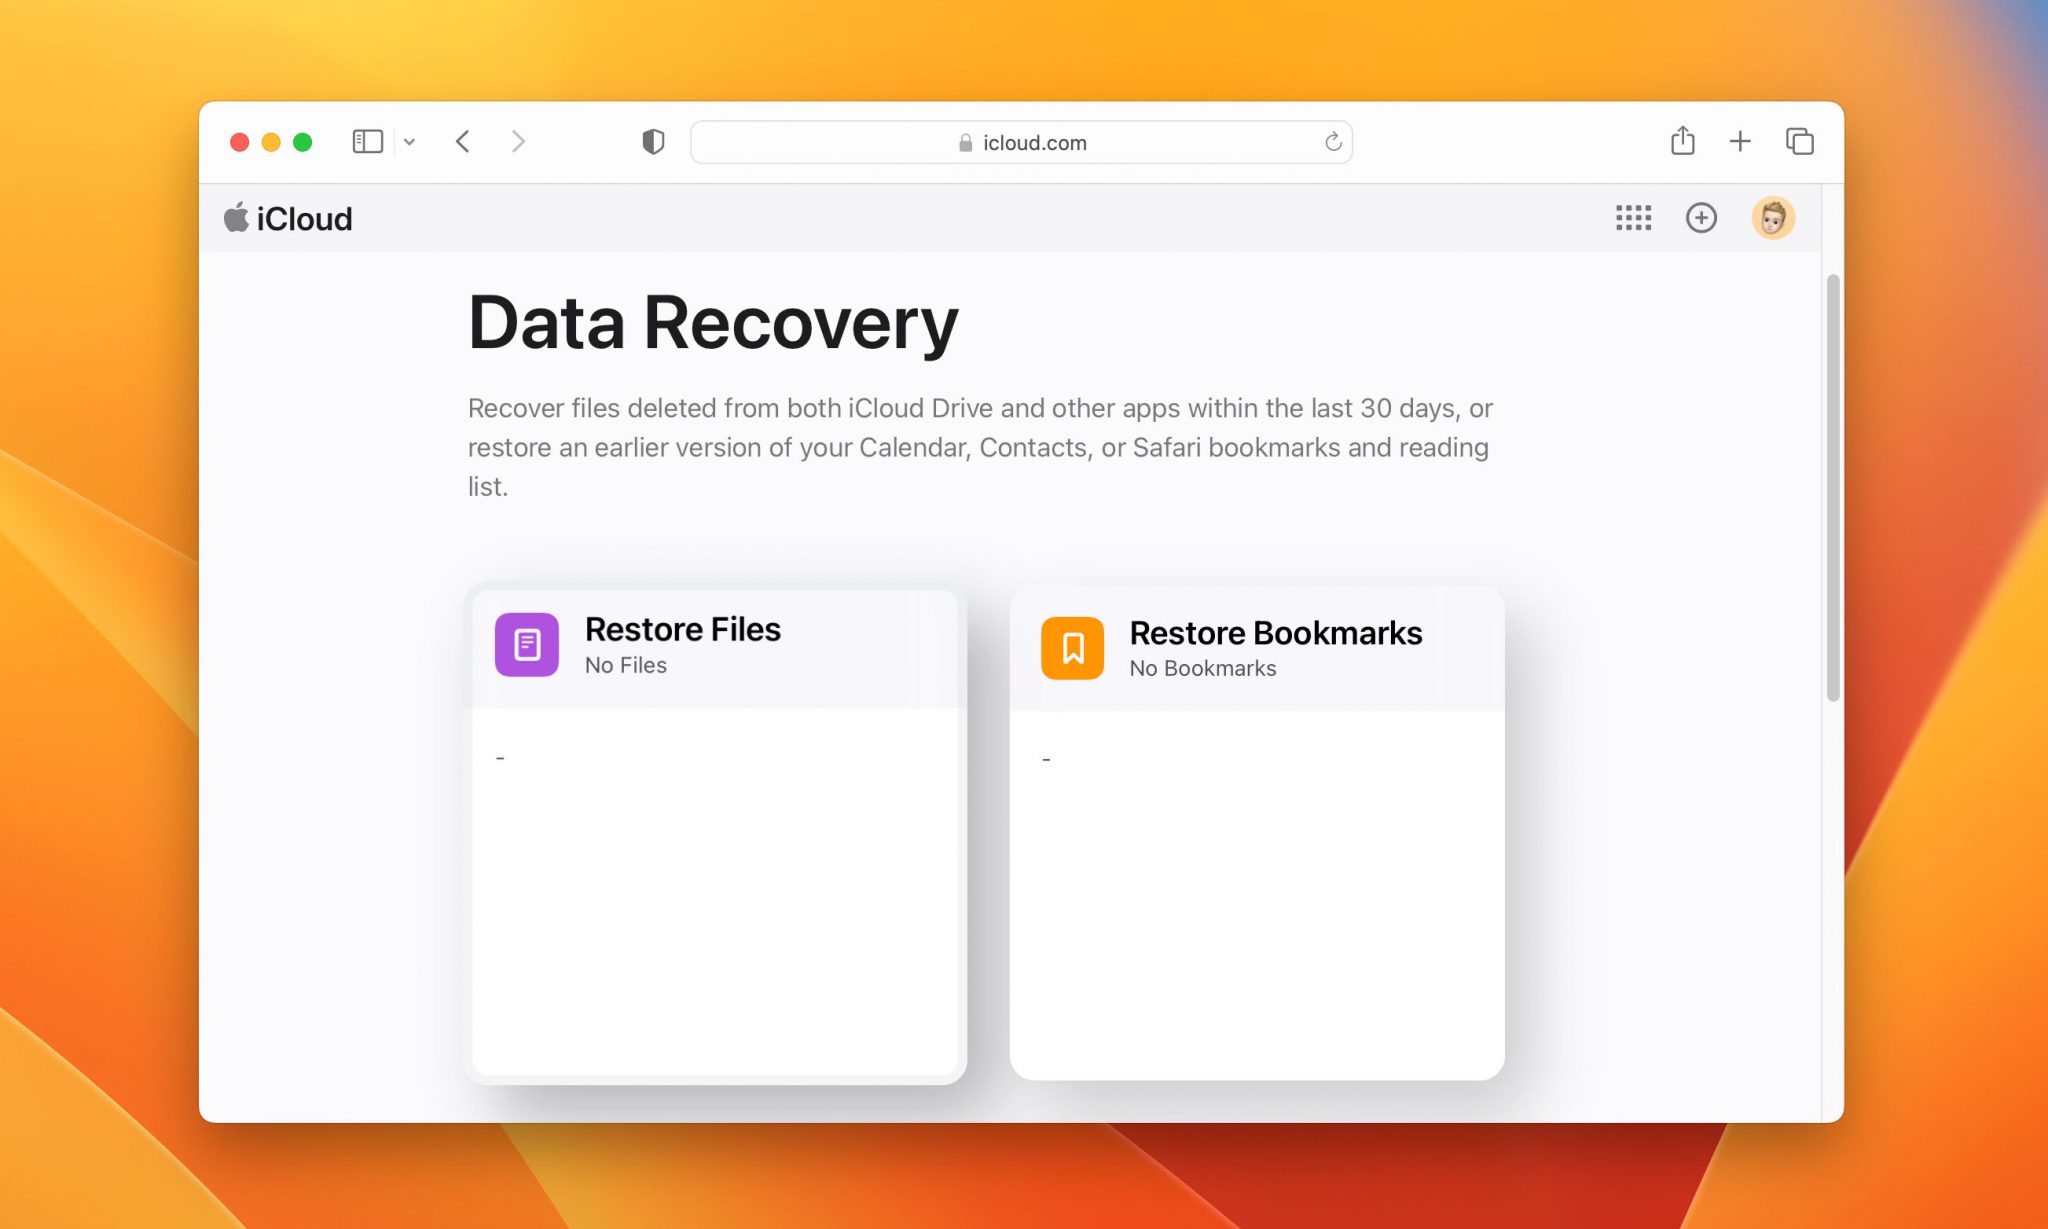Toggle the reader view in address bar
This screenshot has height=1229, width=2048.
[x=1331, y=142]
